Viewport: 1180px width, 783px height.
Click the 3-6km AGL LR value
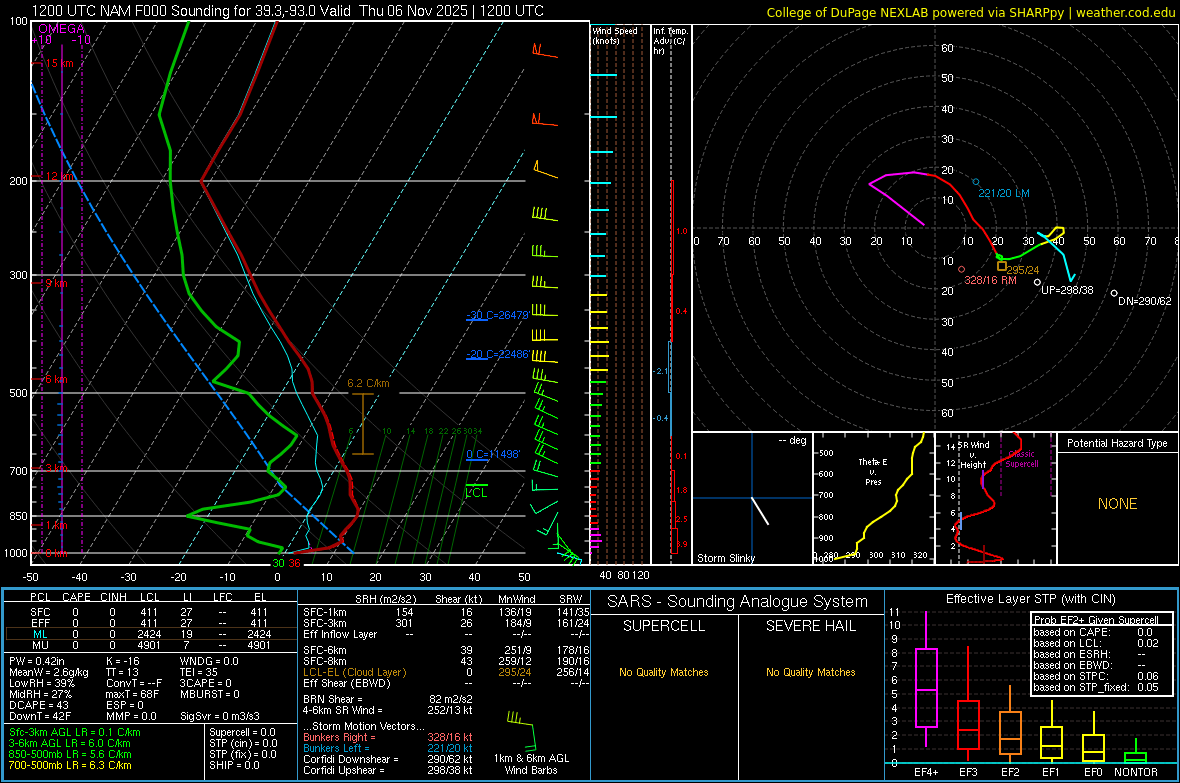(x=70, y=743)
